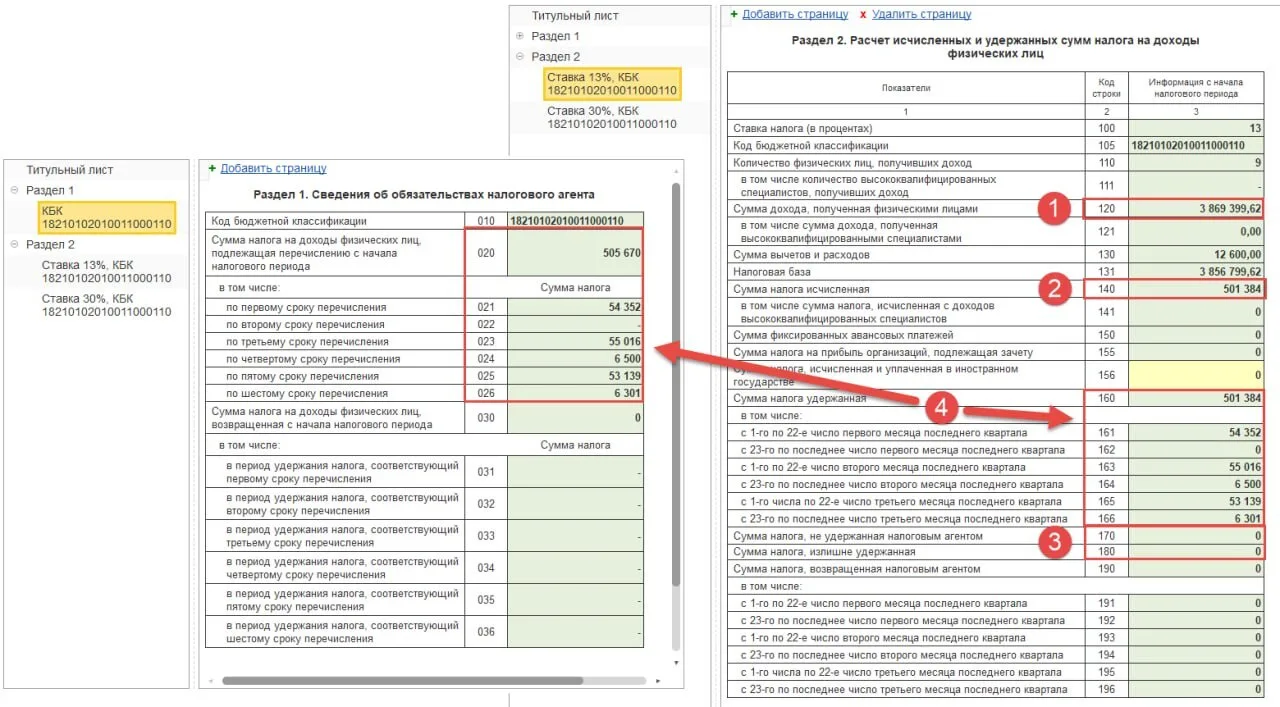Click the 3 856 799,62 value in line 131
Viewport: 1280px width, 707px height.
(x=1197, y=272)
